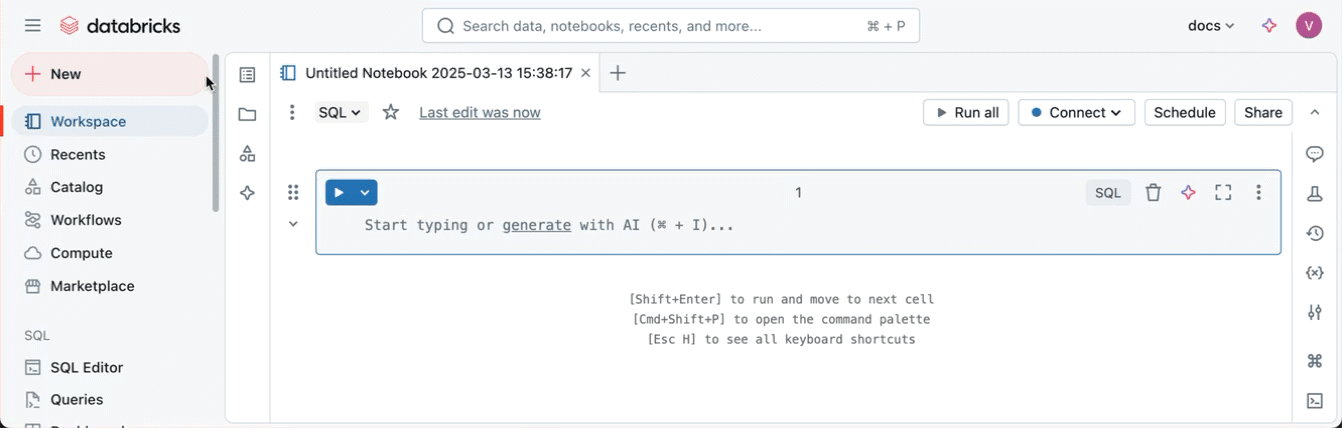Open MLflow experiments flask icon
1342x428 pixels.
[x=1315, y=194]
